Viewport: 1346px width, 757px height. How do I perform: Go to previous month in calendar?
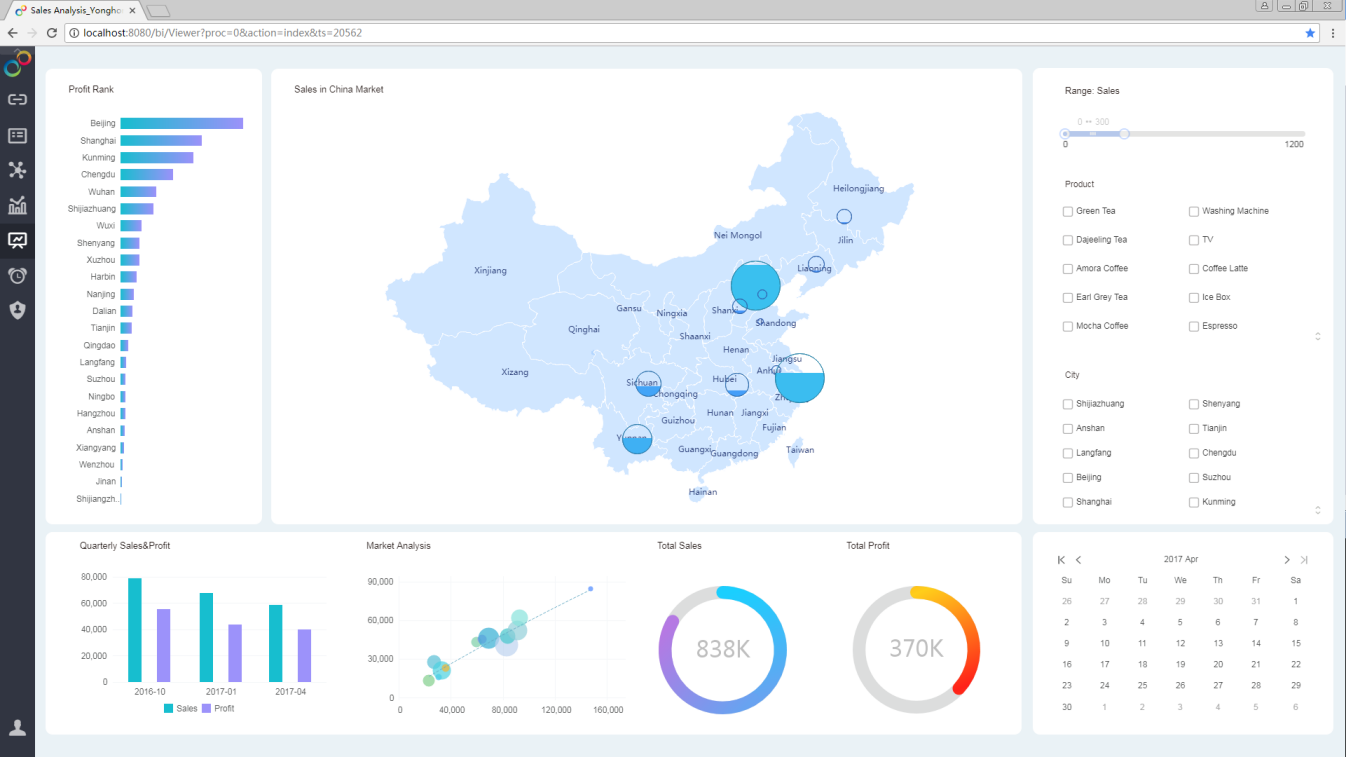[x=1079, y=560]
